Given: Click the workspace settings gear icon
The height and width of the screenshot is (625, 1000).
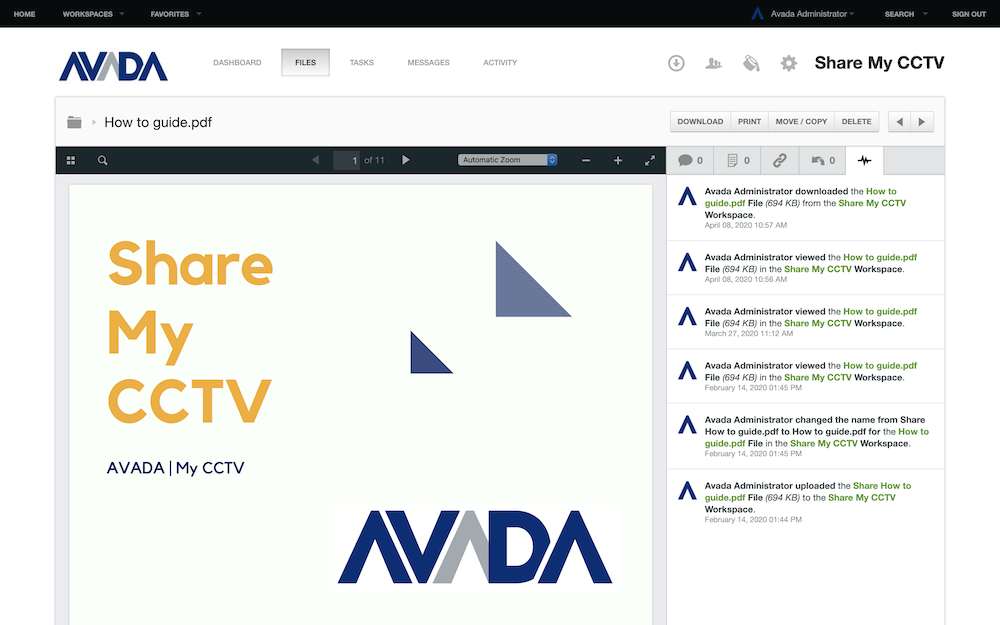Looking at the screenshot, I should (789, 63).
